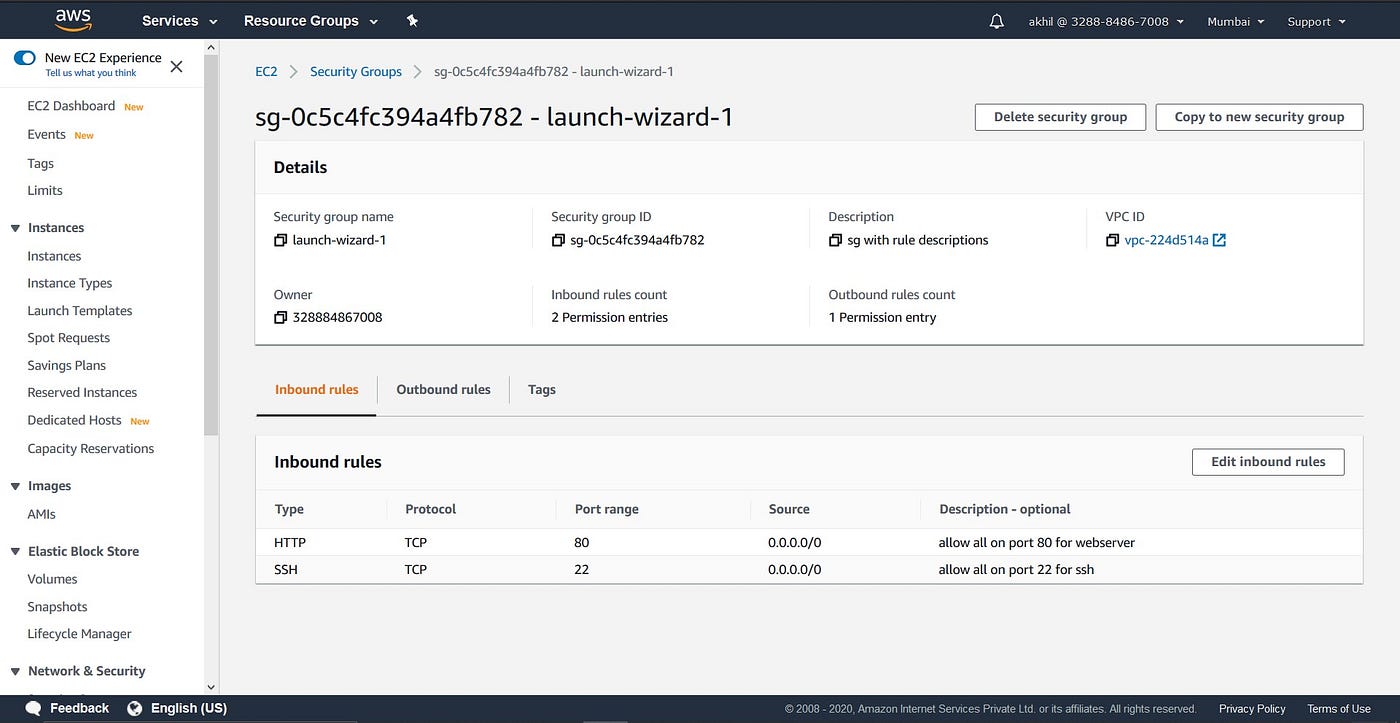Open account menu akhil @ 3288-8486-7008
The image size is (1400, 723).
pyautogui.click(x=1106, y=21)
